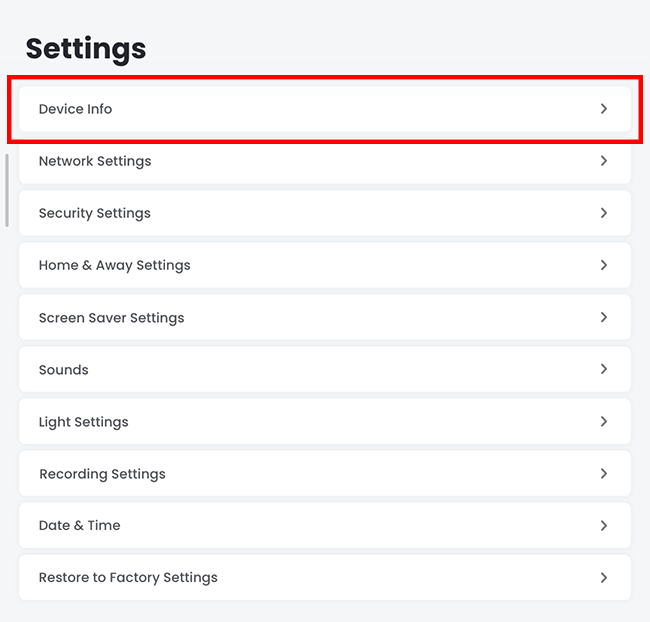
Task: Click chevron icon next to Sounds
Action: pos(604,369)
